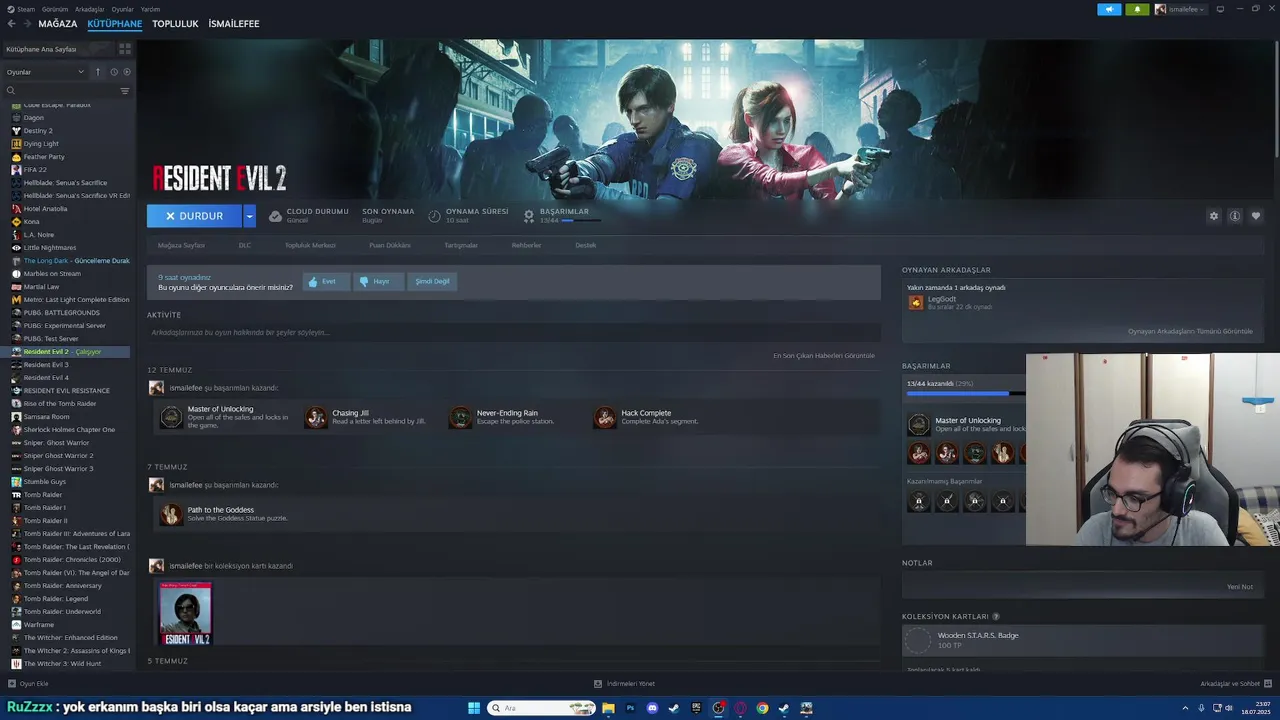
Task: Open the Resident Evil 2 trading card thumbnail
Action: pos(185,613)
